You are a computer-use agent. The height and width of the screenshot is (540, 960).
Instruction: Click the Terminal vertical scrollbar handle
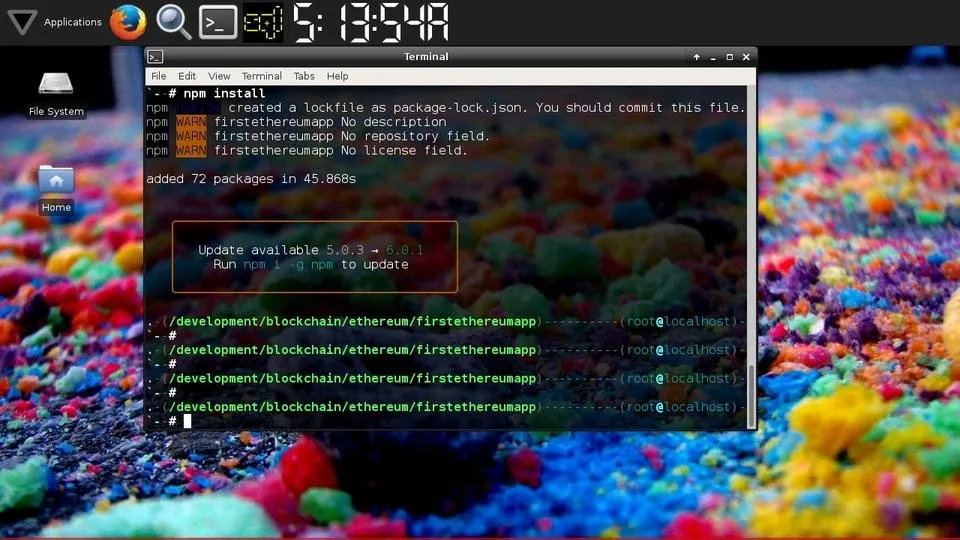click(752, 396)
